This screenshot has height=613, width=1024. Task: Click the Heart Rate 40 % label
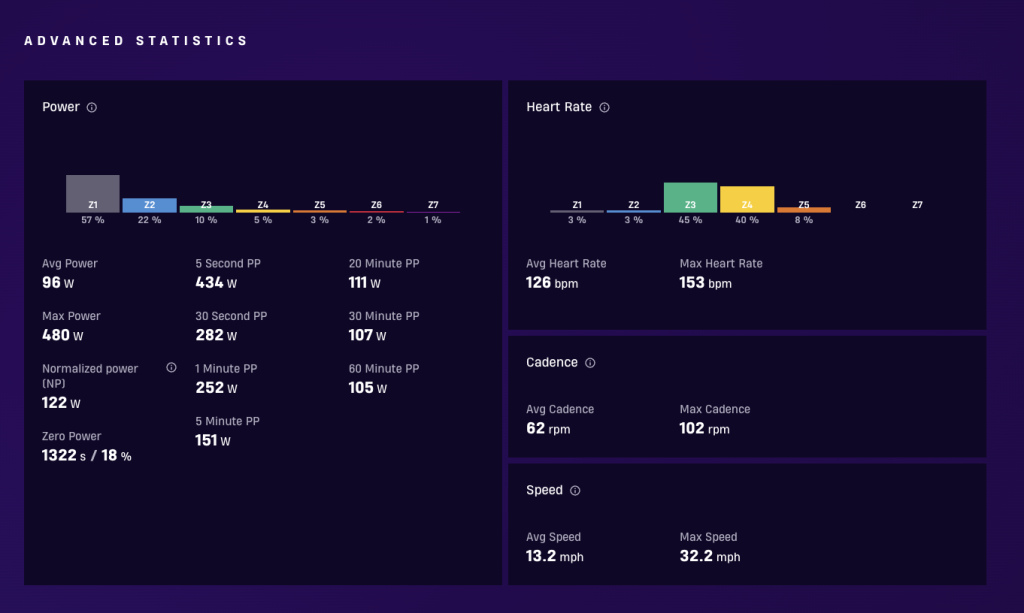click(x=747, y=220)
